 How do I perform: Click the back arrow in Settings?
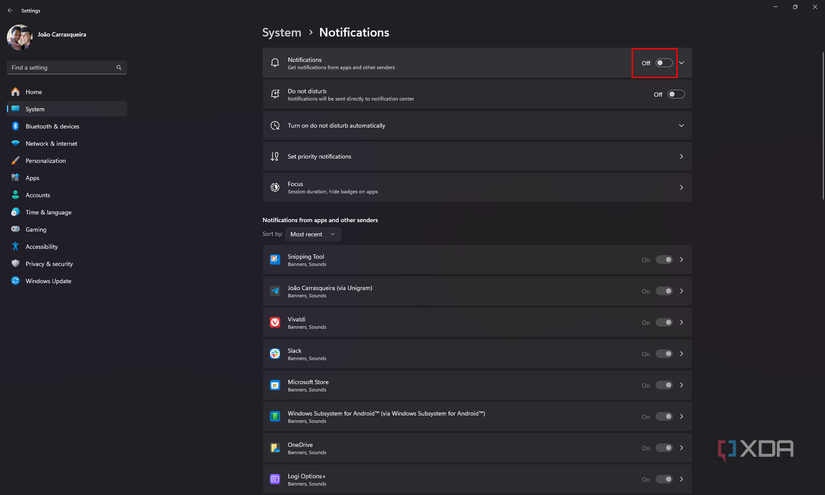[x=9, y=10]
